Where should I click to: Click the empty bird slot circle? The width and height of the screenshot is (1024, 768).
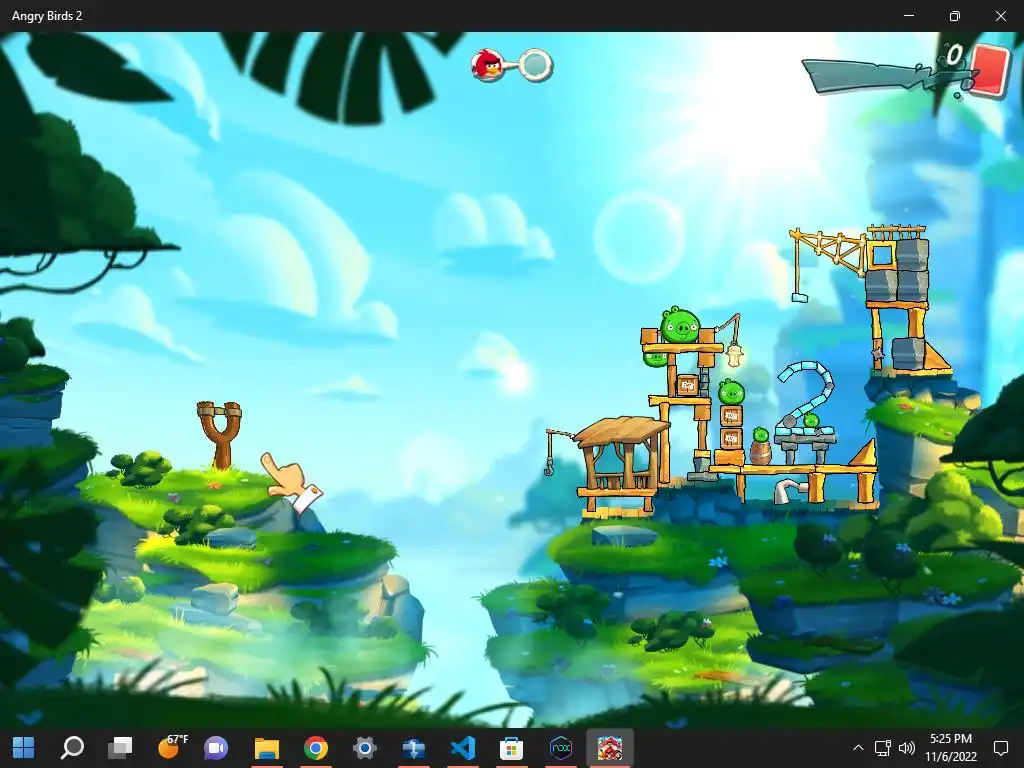pyautogui.click(x=536, y=65)
